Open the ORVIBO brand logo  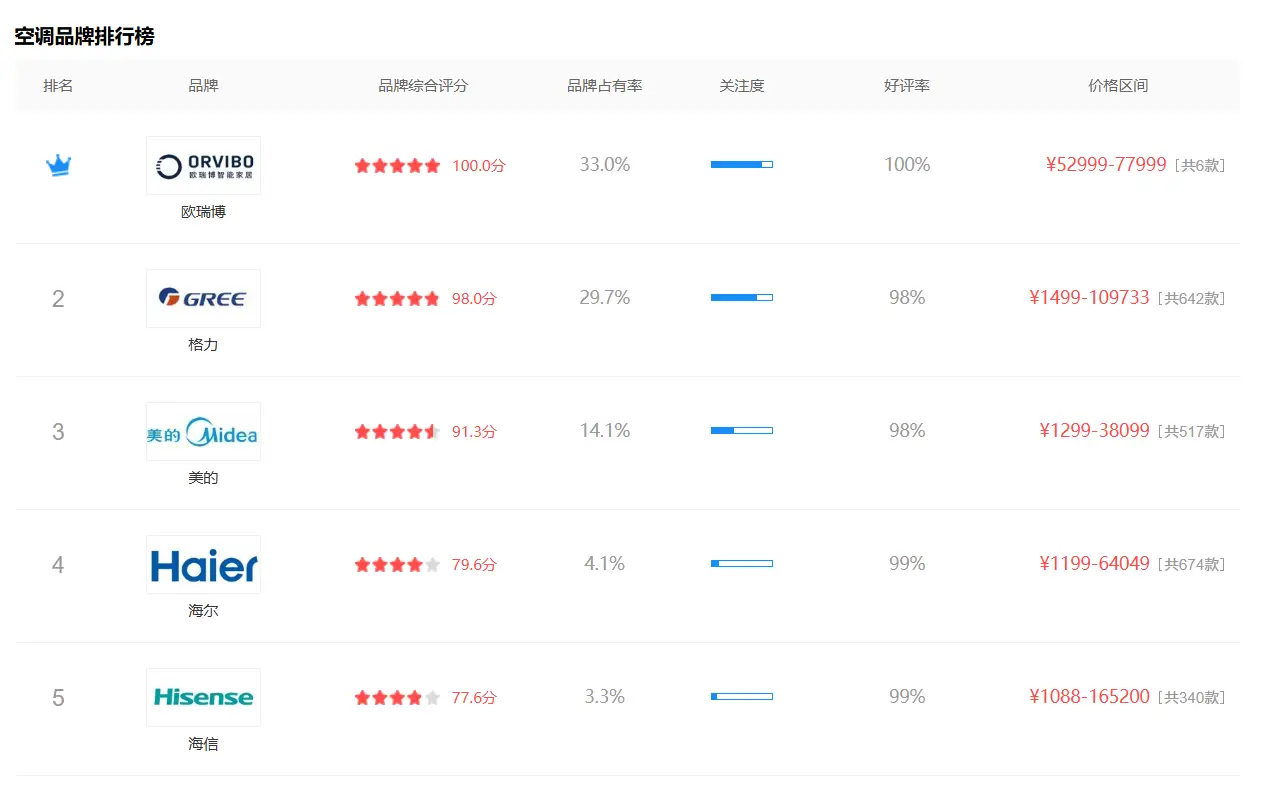coord(203,165)
